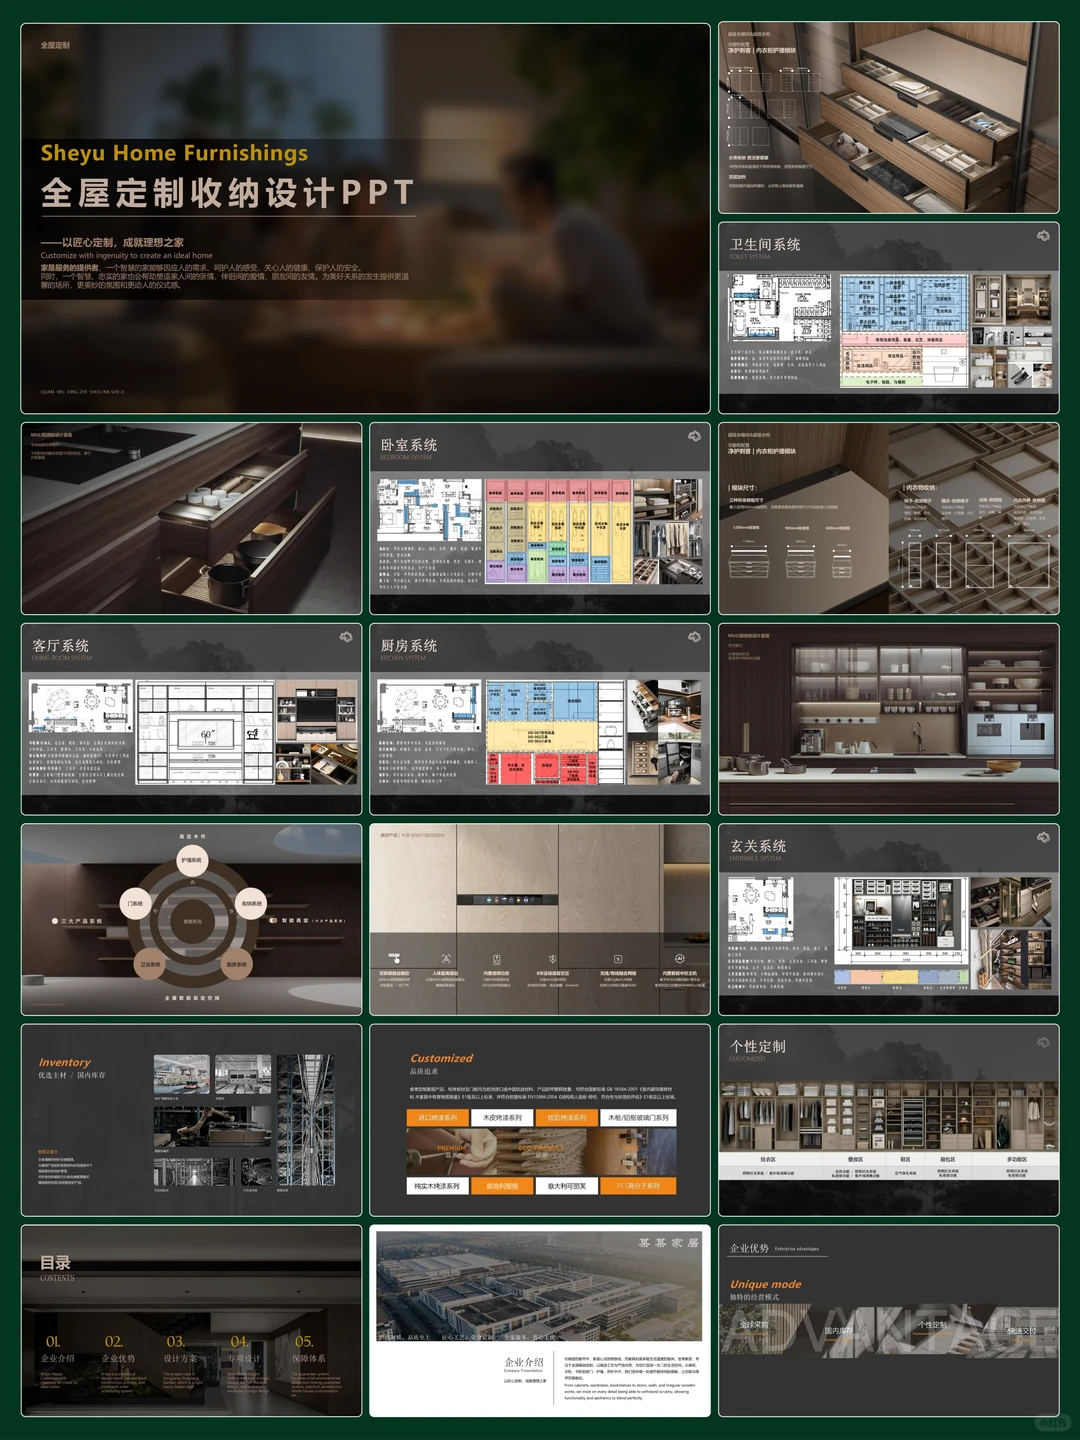Click the Unique mode heading text
Screen dimensions: 1080x1440
point(765,1284)
